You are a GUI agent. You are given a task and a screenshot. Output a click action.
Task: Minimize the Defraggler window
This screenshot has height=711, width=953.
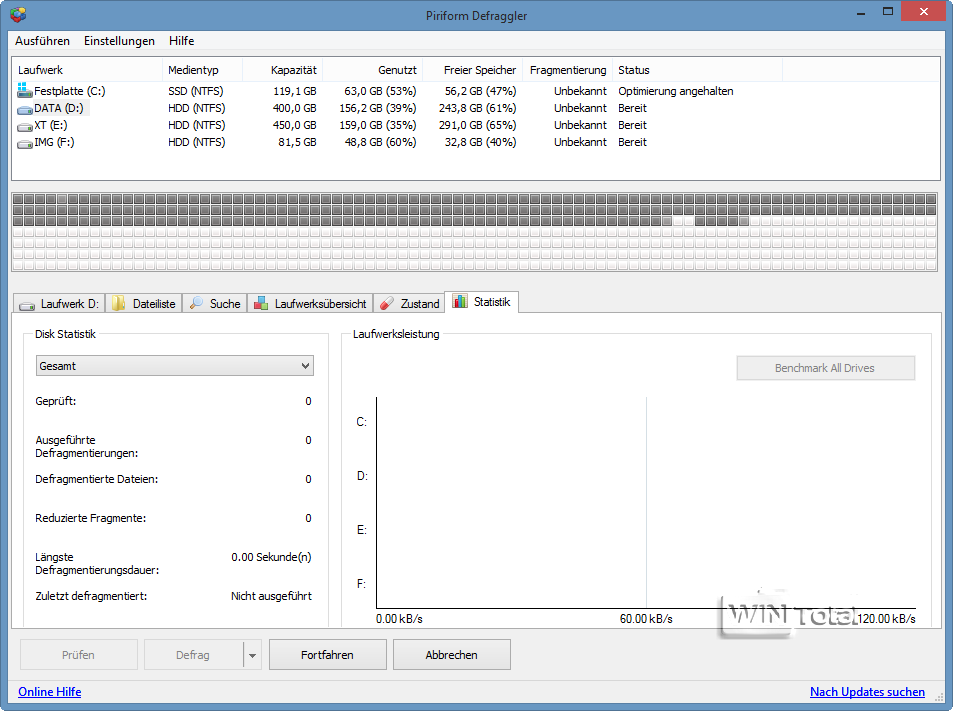coord(861,13)
